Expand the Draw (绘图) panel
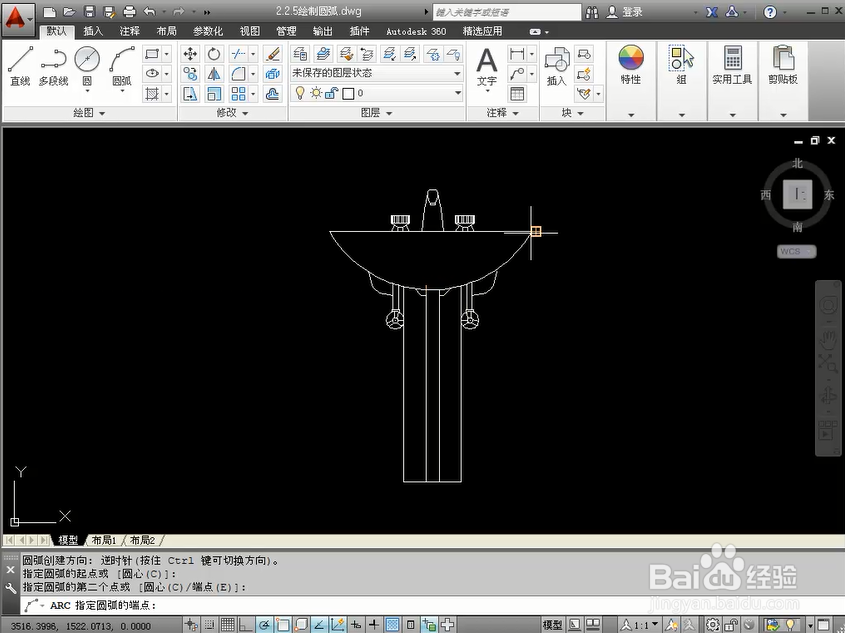The width and height of the screenshot is (845, 633). pyautogui.click(x=89, y=113)
